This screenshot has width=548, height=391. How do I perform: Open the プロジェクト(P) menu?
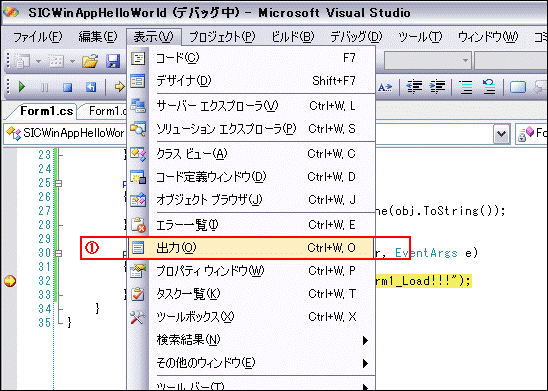point(222,37)
